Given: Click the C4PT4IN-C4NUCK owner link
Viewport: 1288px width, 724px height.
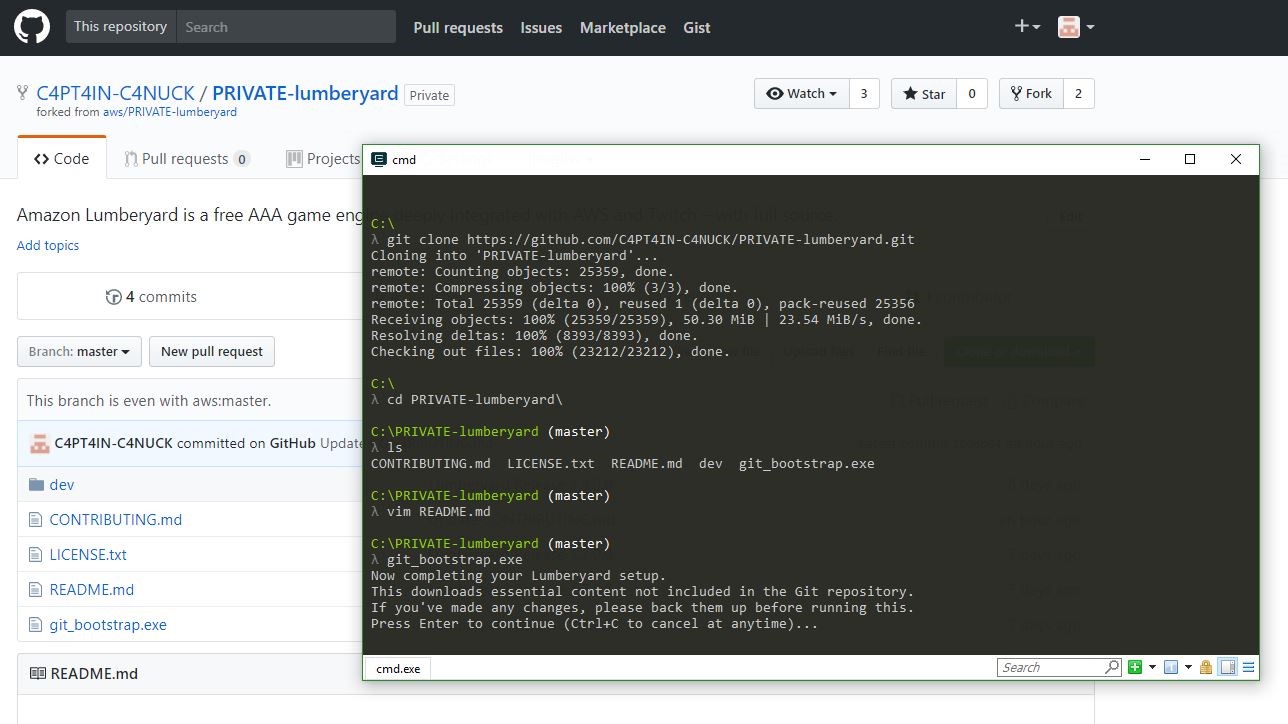Looking at the screenshot, I should [x=115, y=93].
